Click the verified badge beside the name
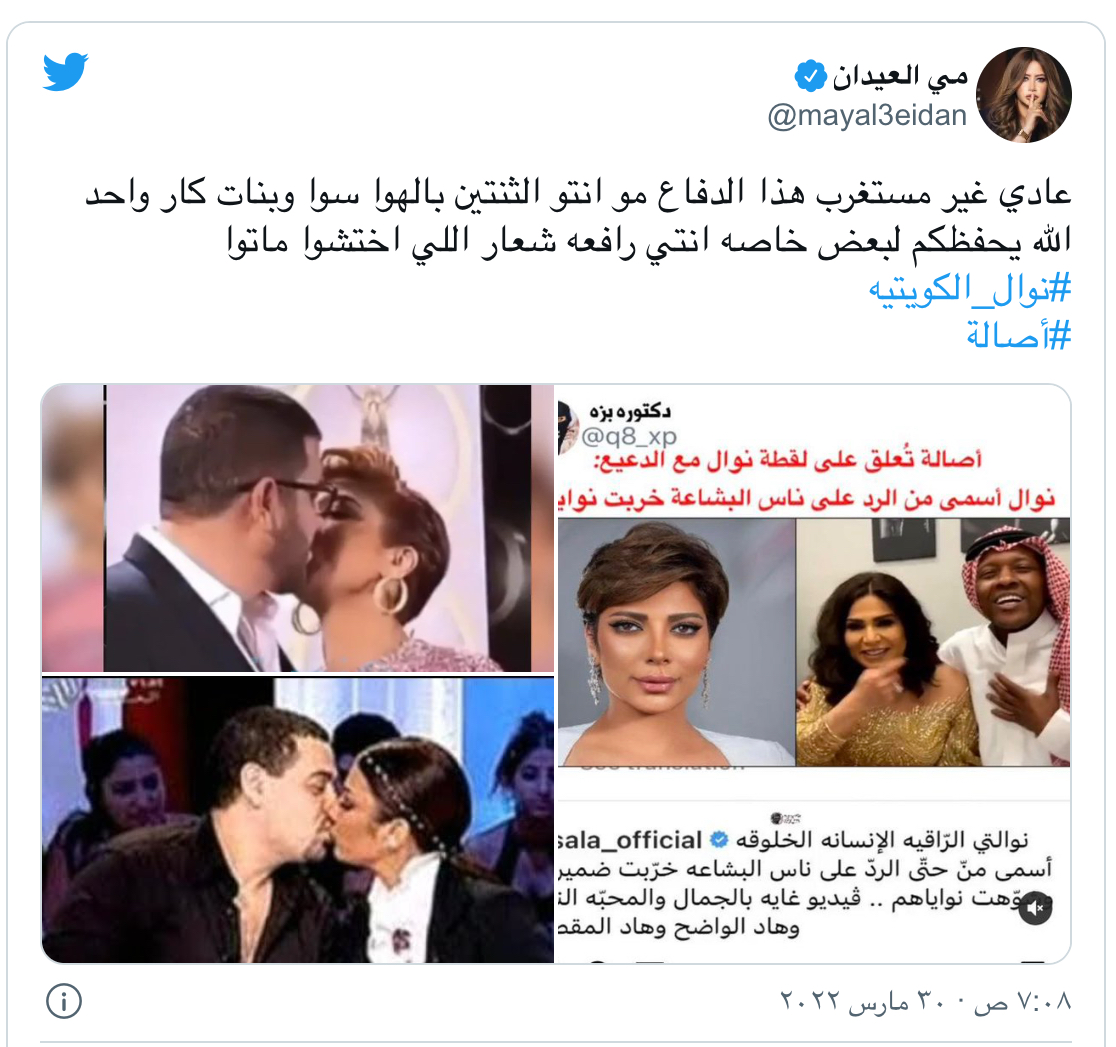Screen dimensions: 1116x1047 click(x=810, y=76)
